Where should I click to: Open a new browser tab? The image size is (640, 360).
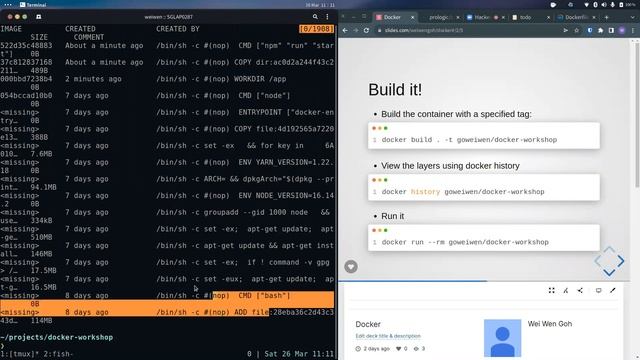tap(607, 17)
